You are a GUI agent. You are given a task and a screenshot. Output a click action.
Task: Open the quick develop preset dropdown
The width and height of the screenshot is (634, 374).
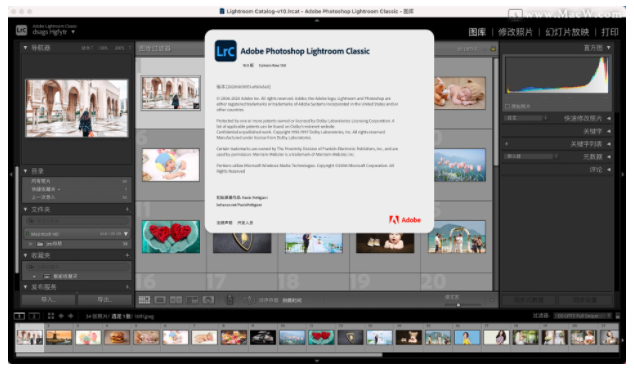tap(525, 118)
